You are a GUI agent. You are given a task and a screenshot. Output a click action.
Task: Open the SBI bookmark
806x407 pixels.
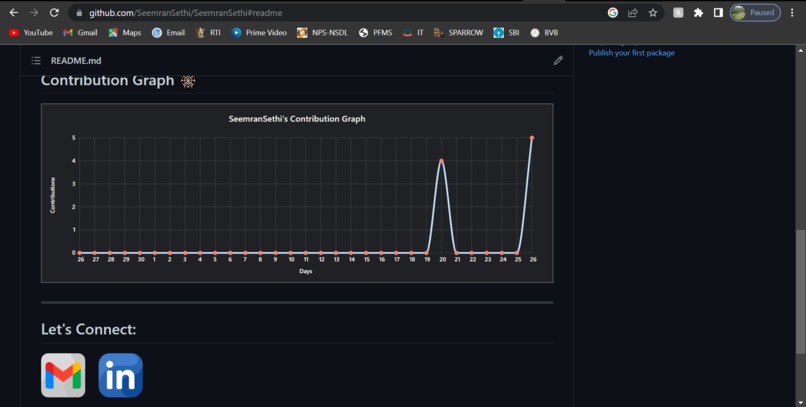tap(506, 32)
